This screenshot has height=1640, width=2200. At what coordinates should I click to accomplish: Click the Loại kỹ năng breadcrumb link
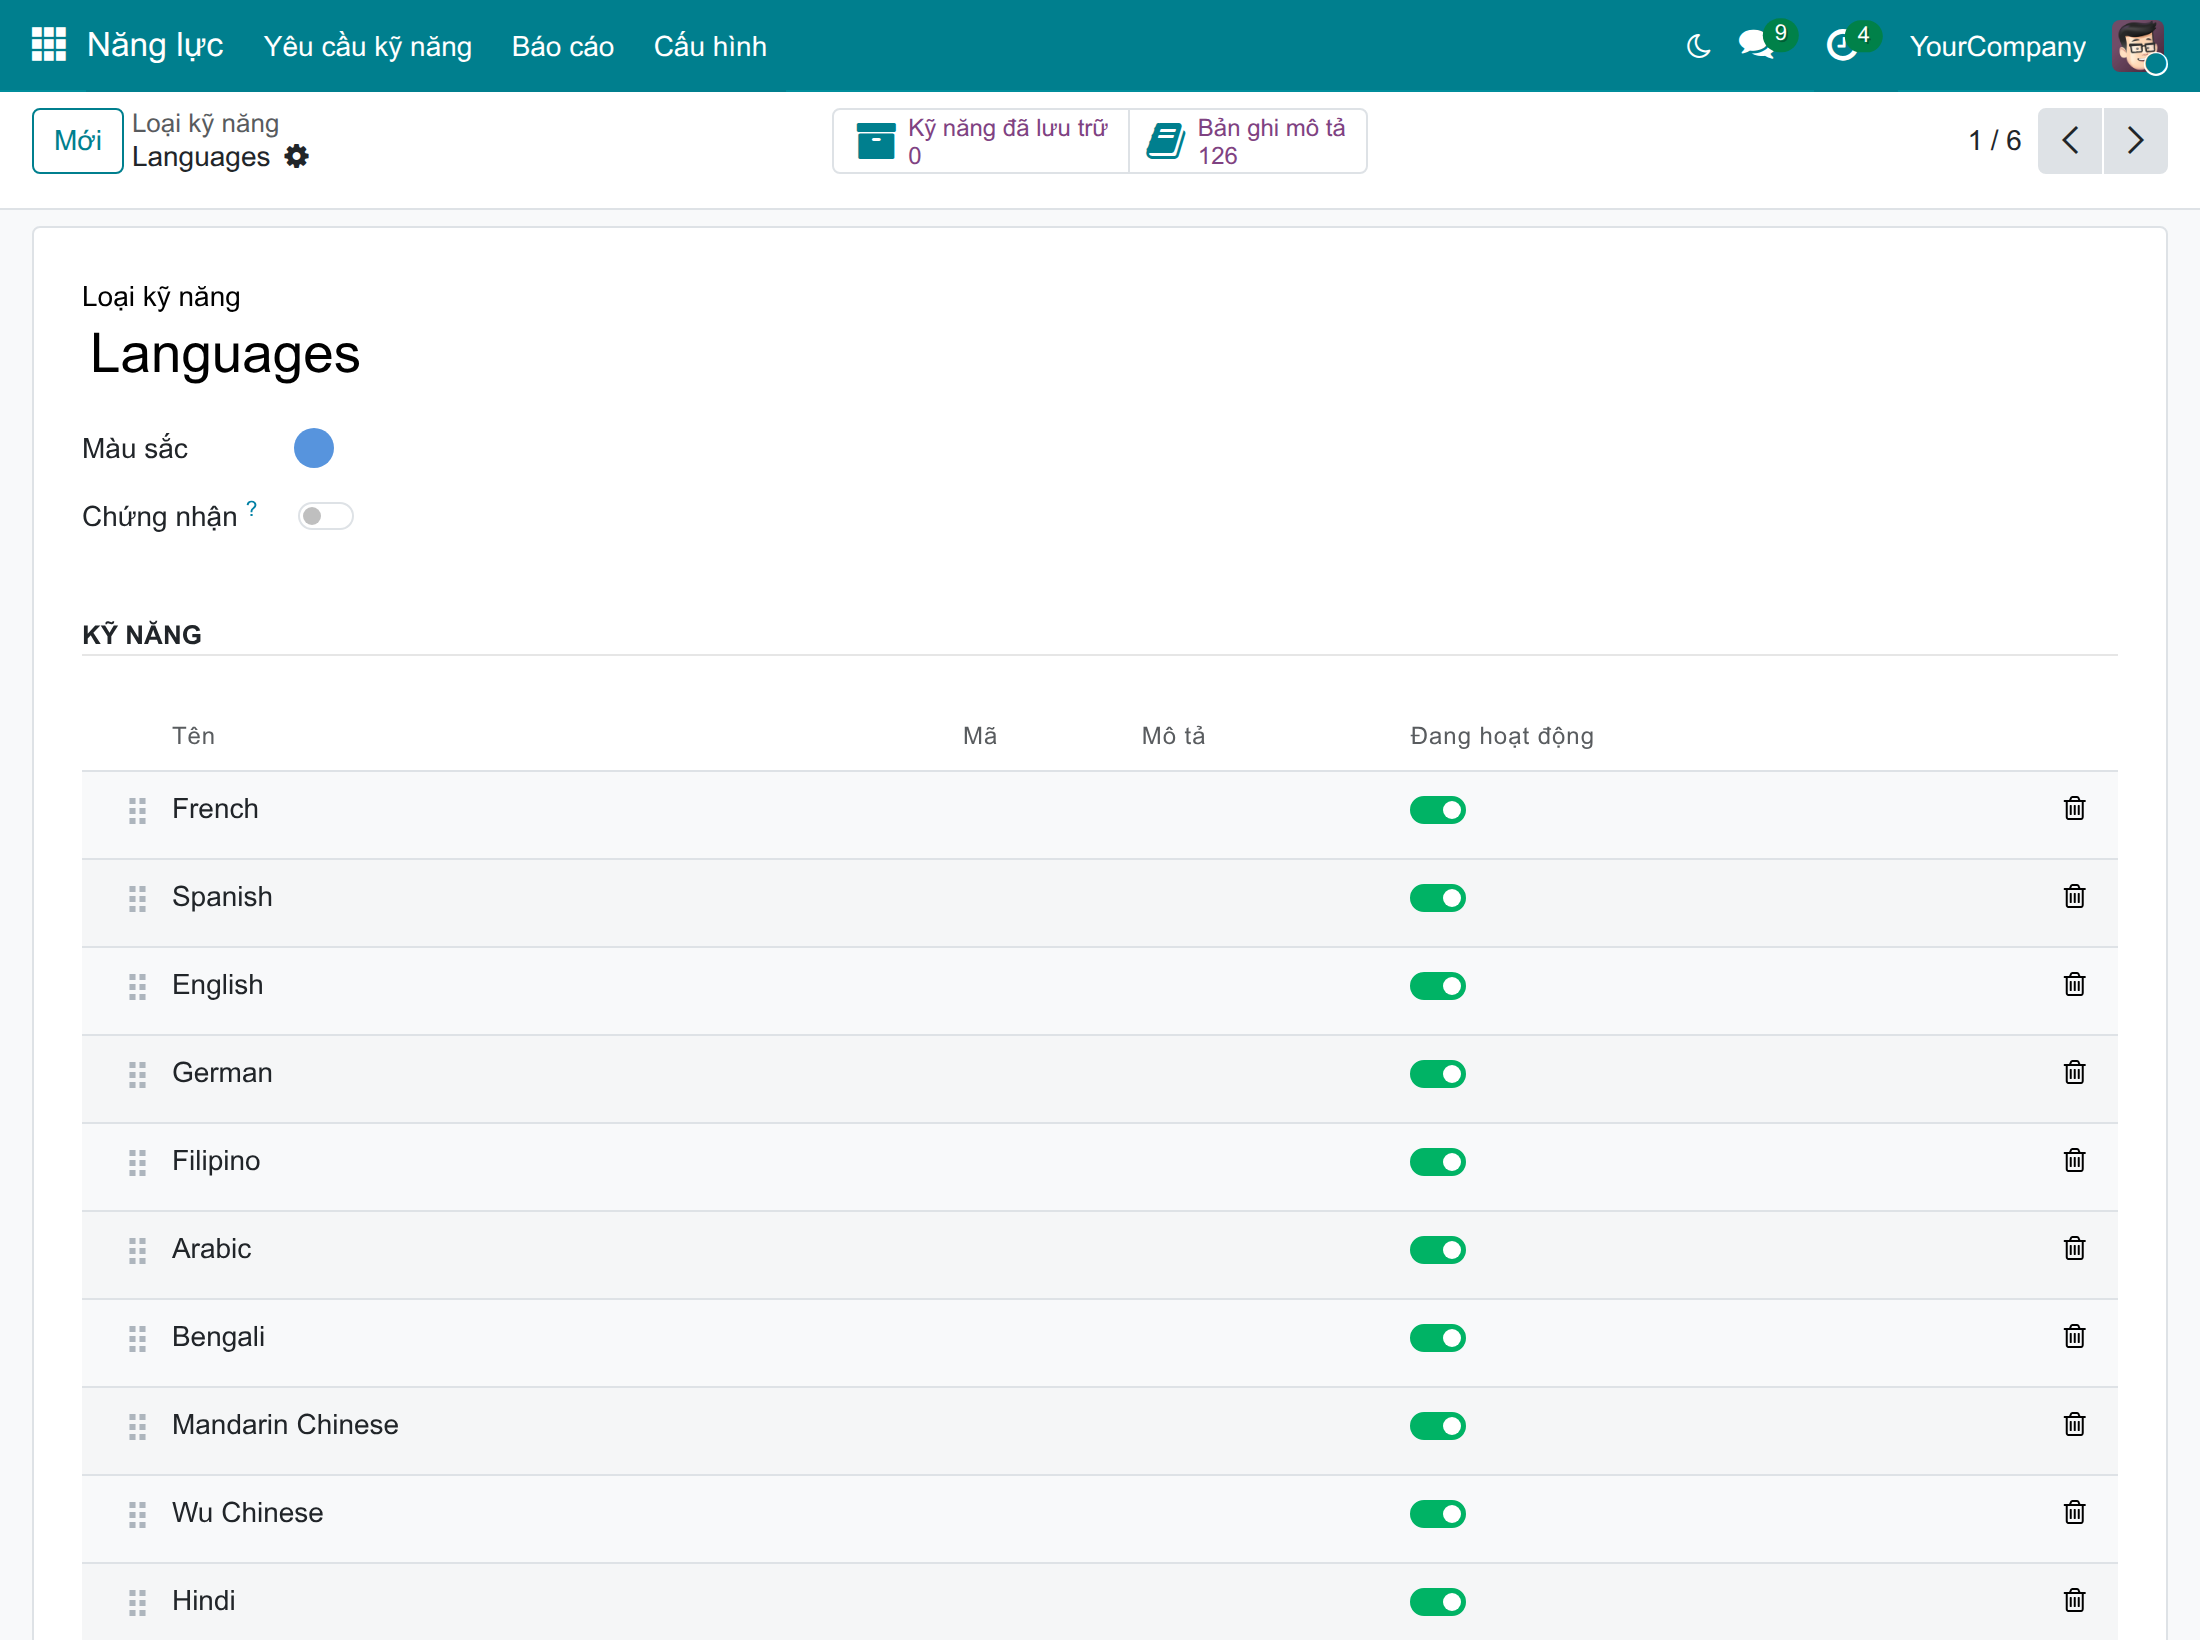(205, 123)
